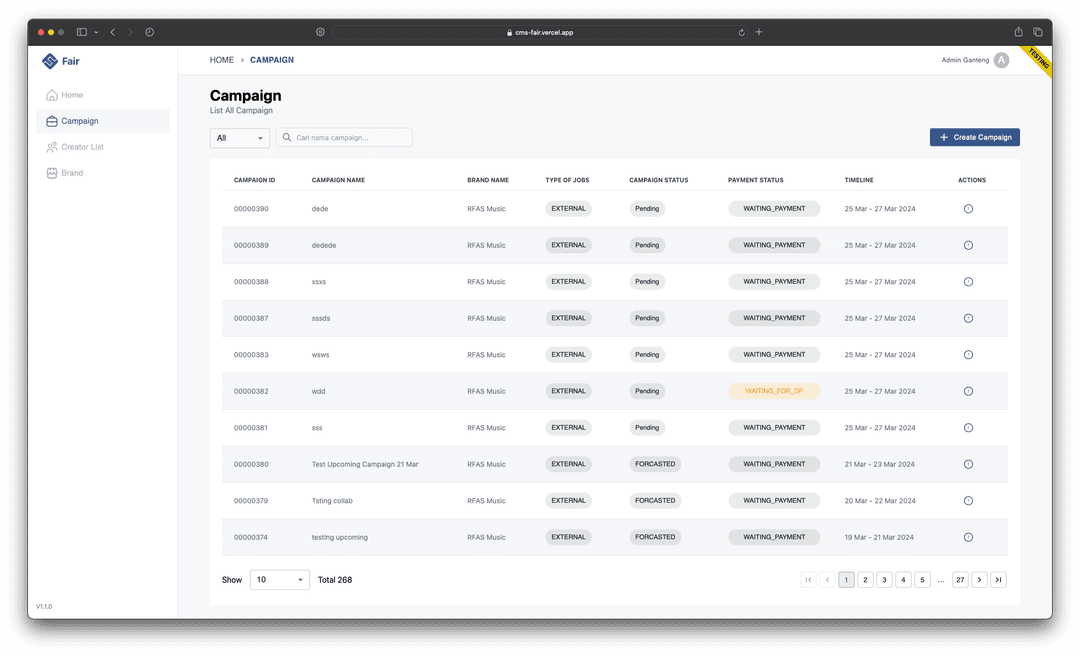Click the Create Campaign button

[974, 137]
